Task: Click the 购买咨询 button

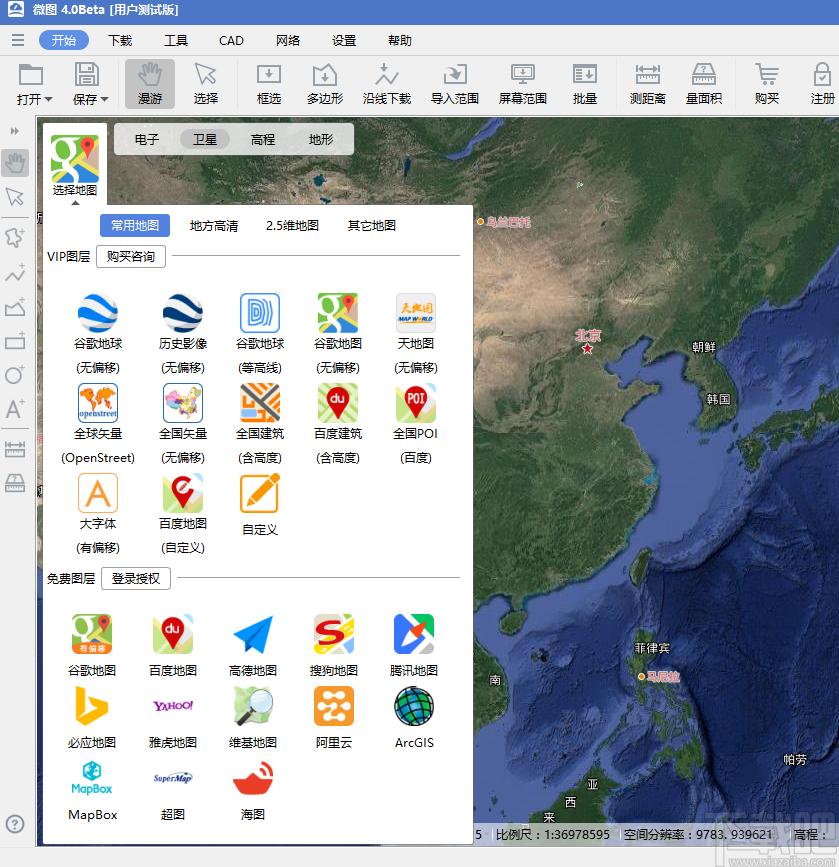Action: (x=131, y=257)
